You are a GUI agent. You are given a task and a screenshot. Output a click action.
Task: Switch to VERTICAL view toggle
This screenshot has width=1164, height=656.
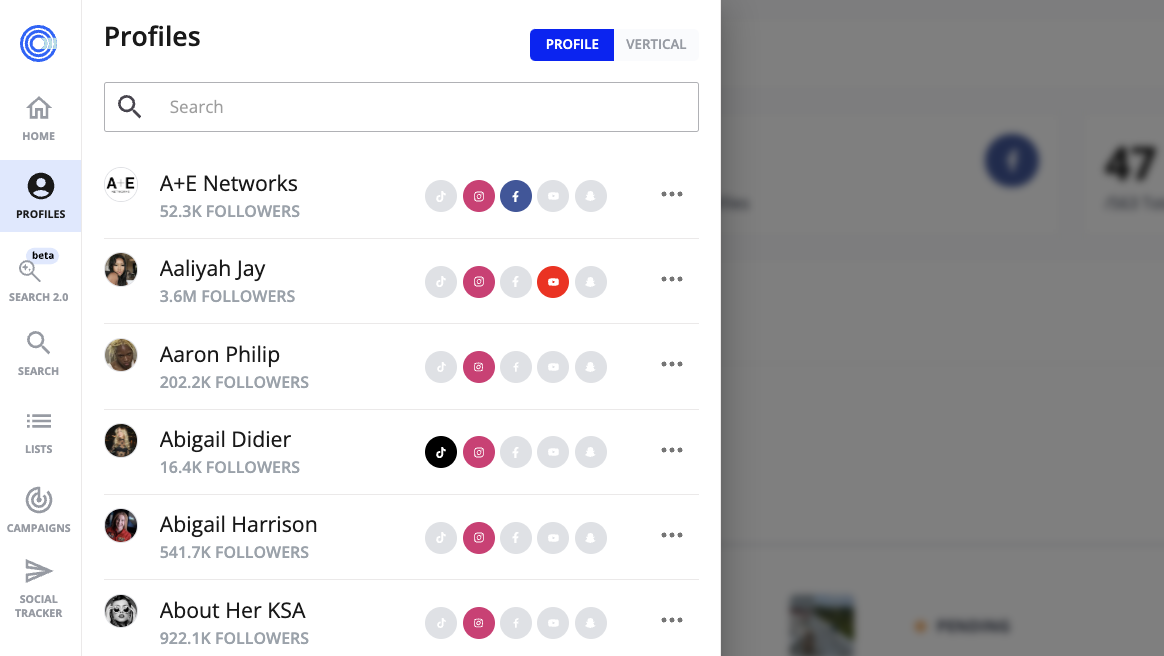point(656,45)
